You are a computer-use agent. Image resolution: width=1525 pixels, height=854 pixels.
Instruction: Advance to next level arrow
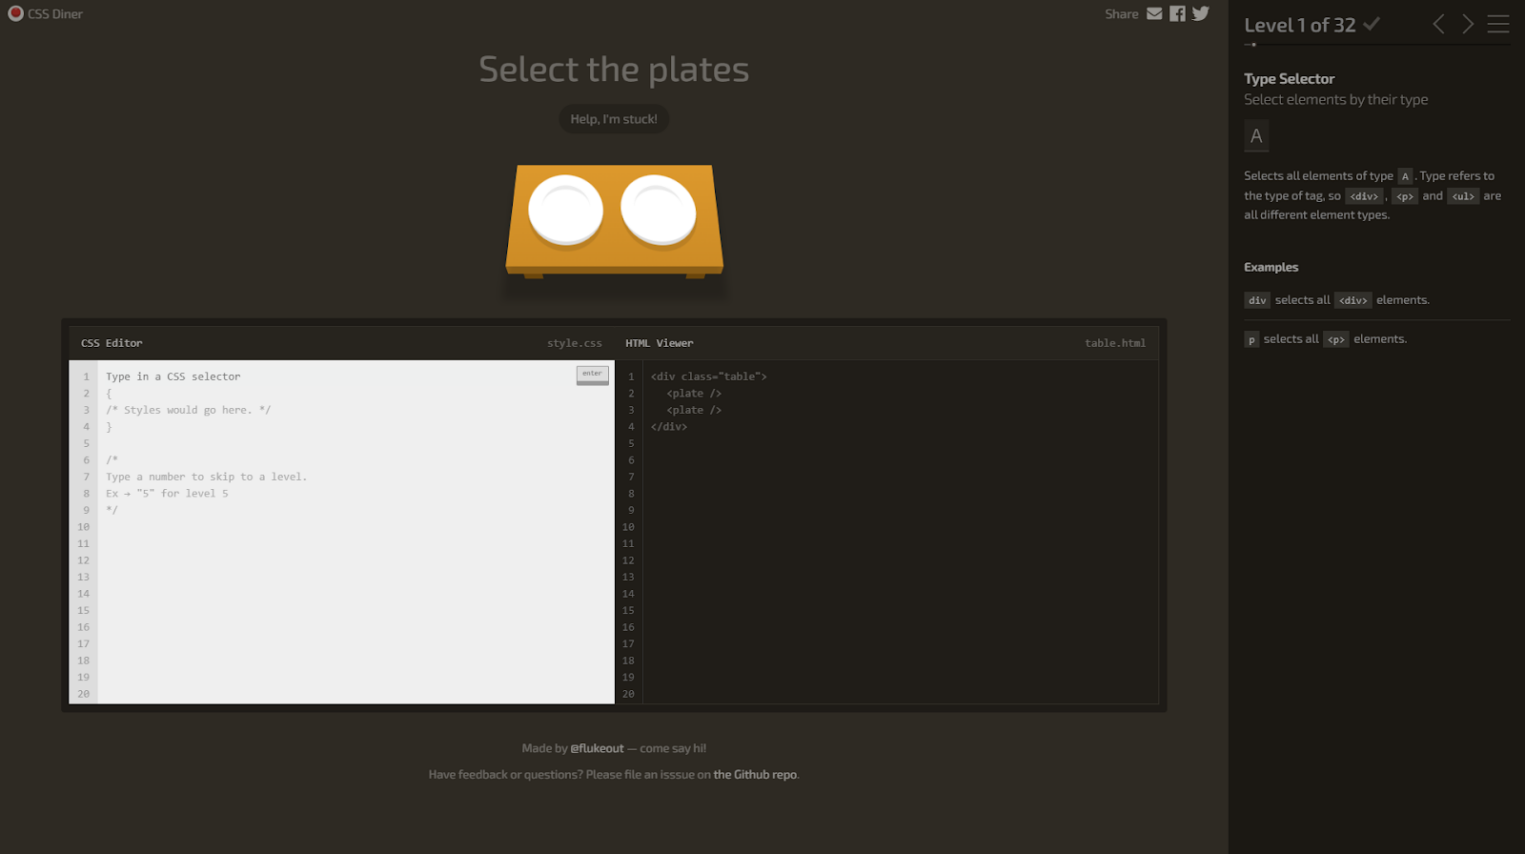1467,25
